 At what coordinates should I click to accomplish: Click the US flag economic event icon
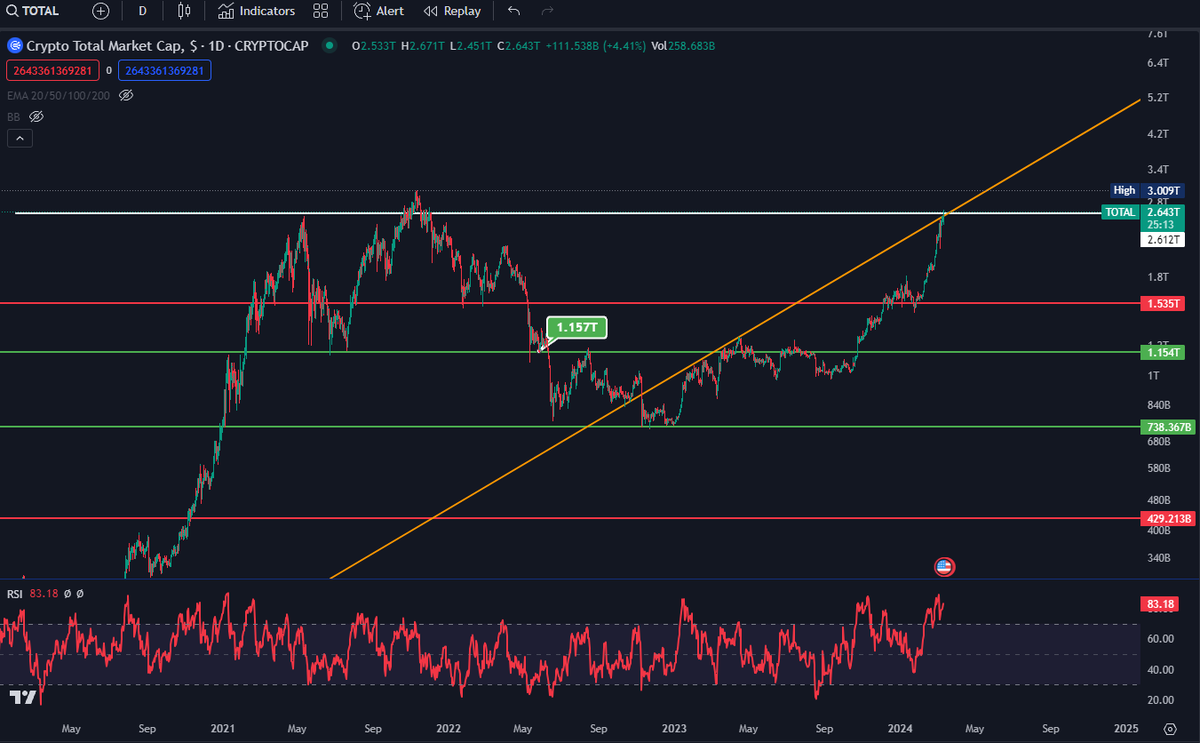tap(943, 567)
